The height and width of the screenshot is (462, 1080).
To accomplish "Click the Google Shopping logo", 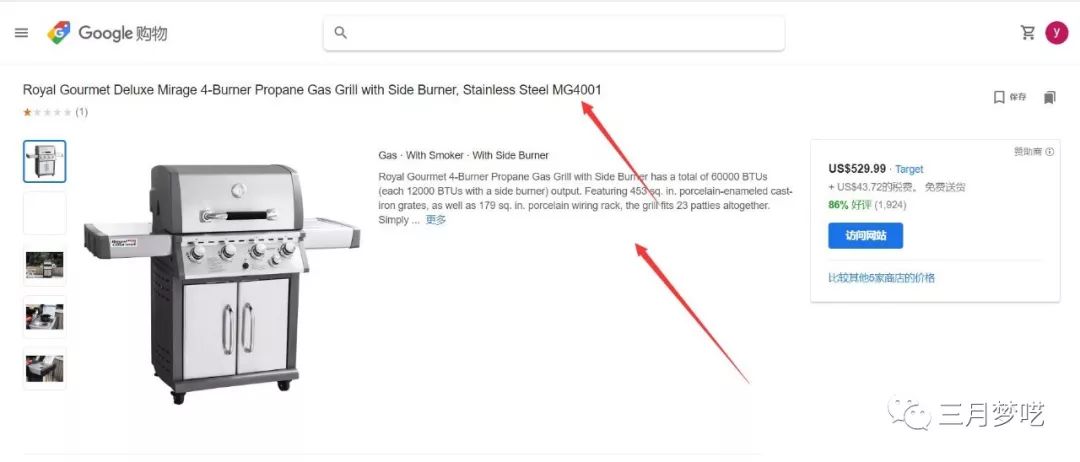I will [107, 33].
